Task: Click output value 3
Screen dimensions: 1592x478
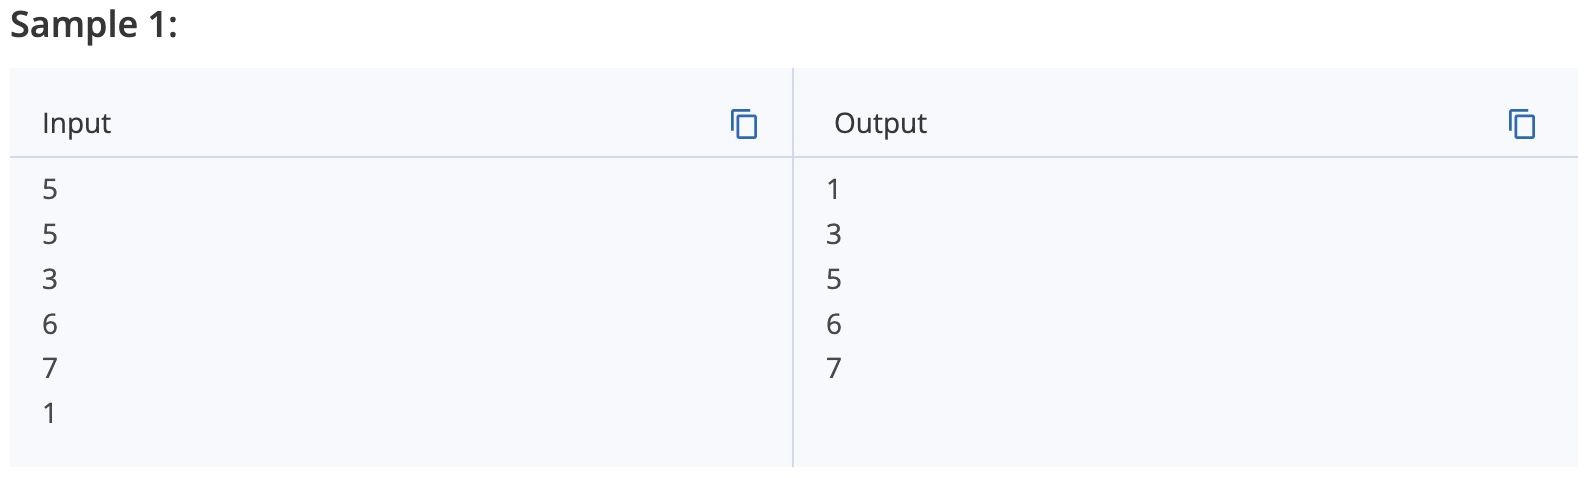Action: pyautogui.click(x=834, y=233)
